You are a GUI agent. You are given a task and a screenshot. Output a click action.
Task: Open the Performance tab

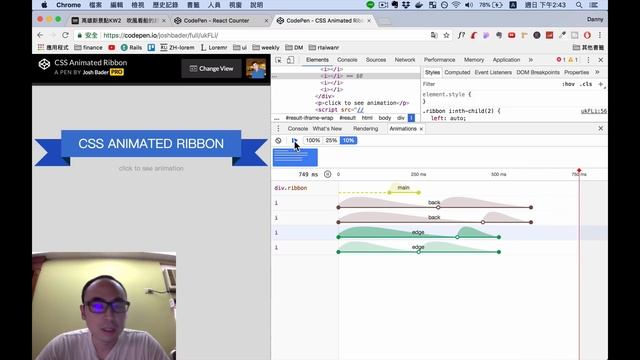click(x=439, y=60)
